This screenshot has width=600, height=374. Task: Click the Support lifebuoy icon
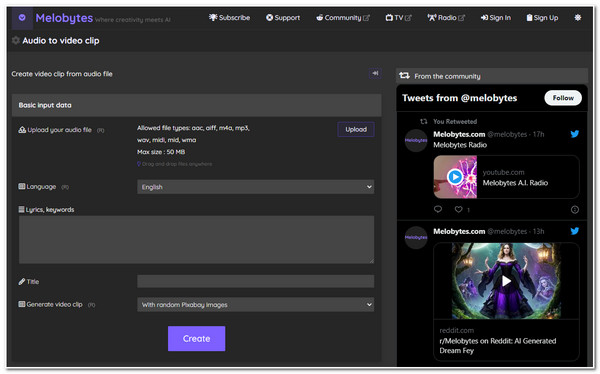(269, 18)
